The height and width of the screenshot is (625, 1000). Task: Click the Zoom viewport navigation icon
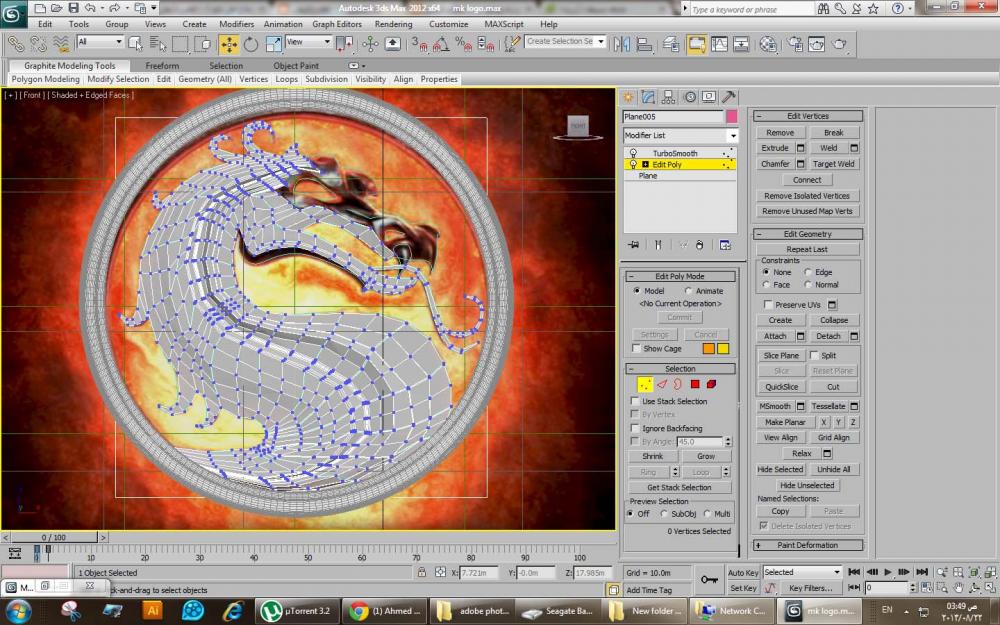943,572
